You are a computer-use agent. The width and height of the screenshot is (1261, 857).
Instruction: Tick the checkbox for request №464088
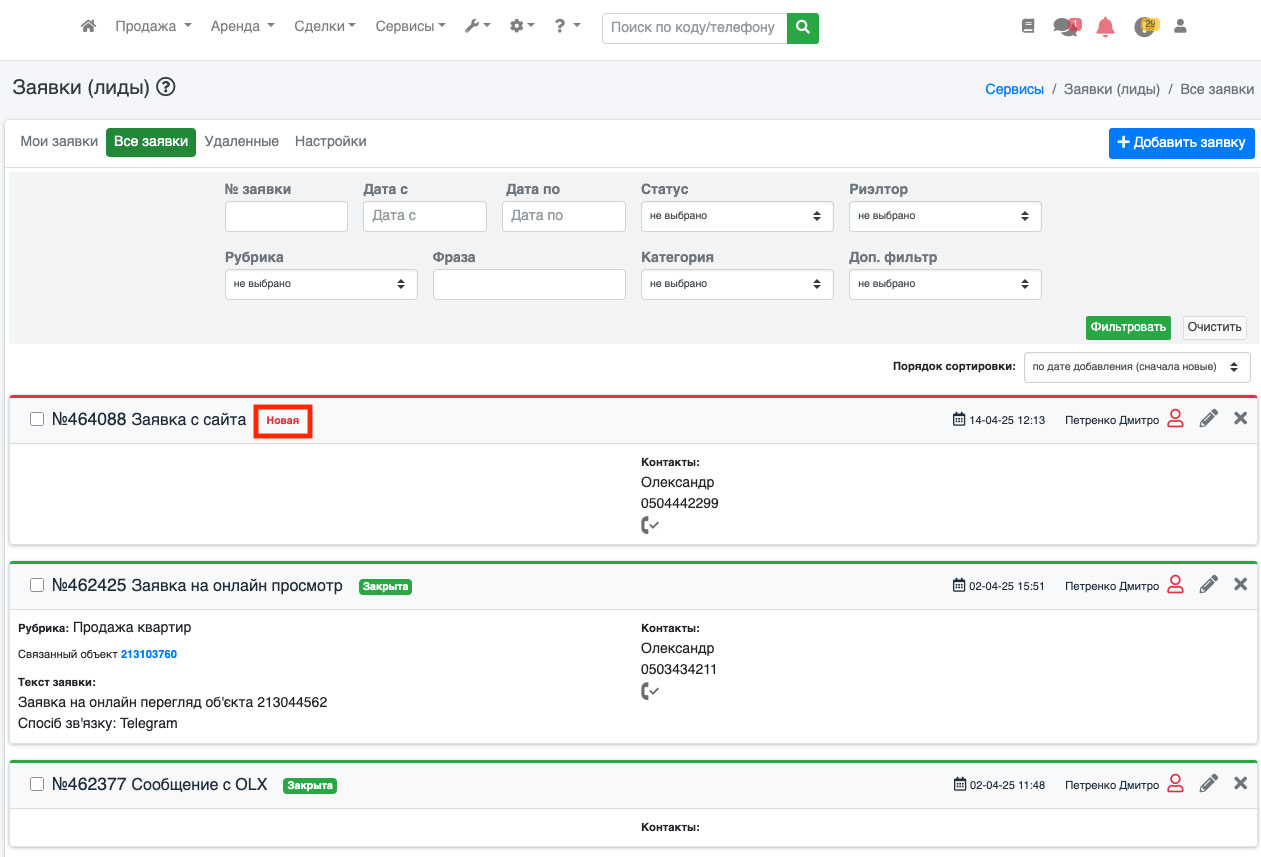[37, 420]
